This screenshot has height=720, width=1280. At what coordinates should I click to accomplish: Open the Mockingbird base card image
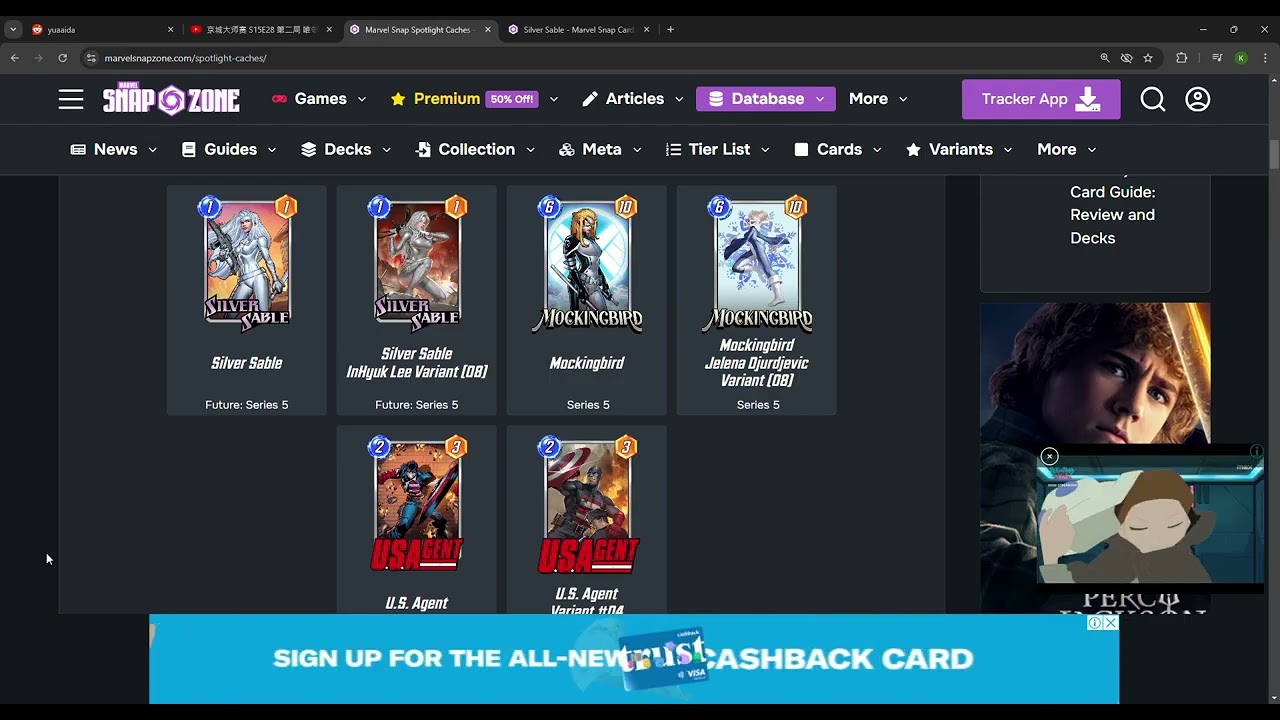pos(587,262)
